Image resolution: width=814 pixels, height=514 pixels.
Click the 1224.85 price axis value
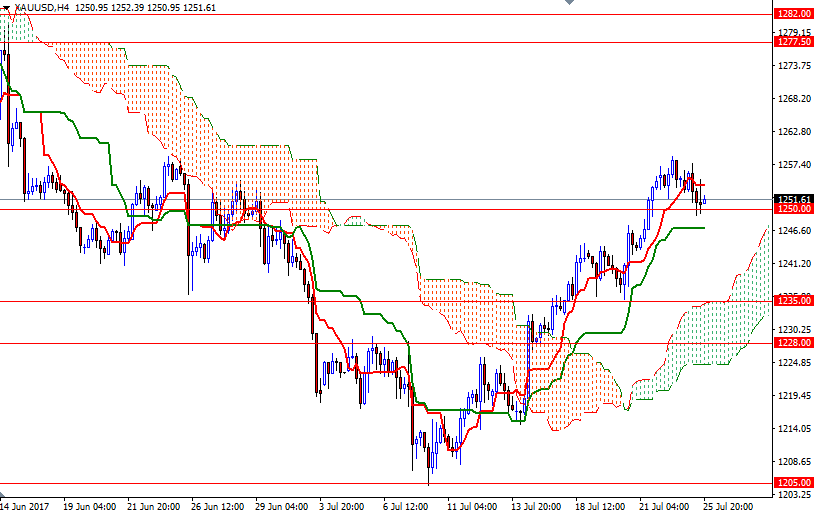tap(794, 362)
